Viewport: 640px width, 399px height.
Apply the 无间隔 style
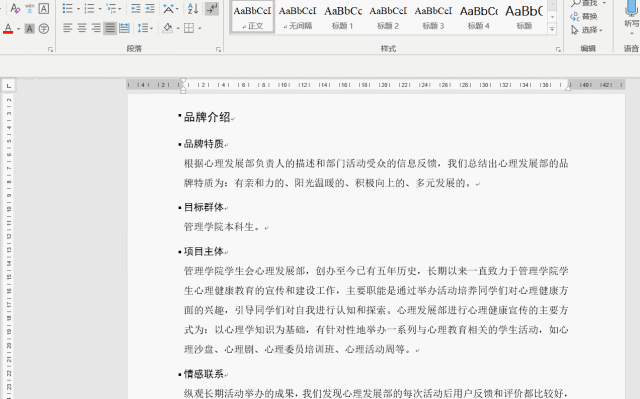point(298,17)
